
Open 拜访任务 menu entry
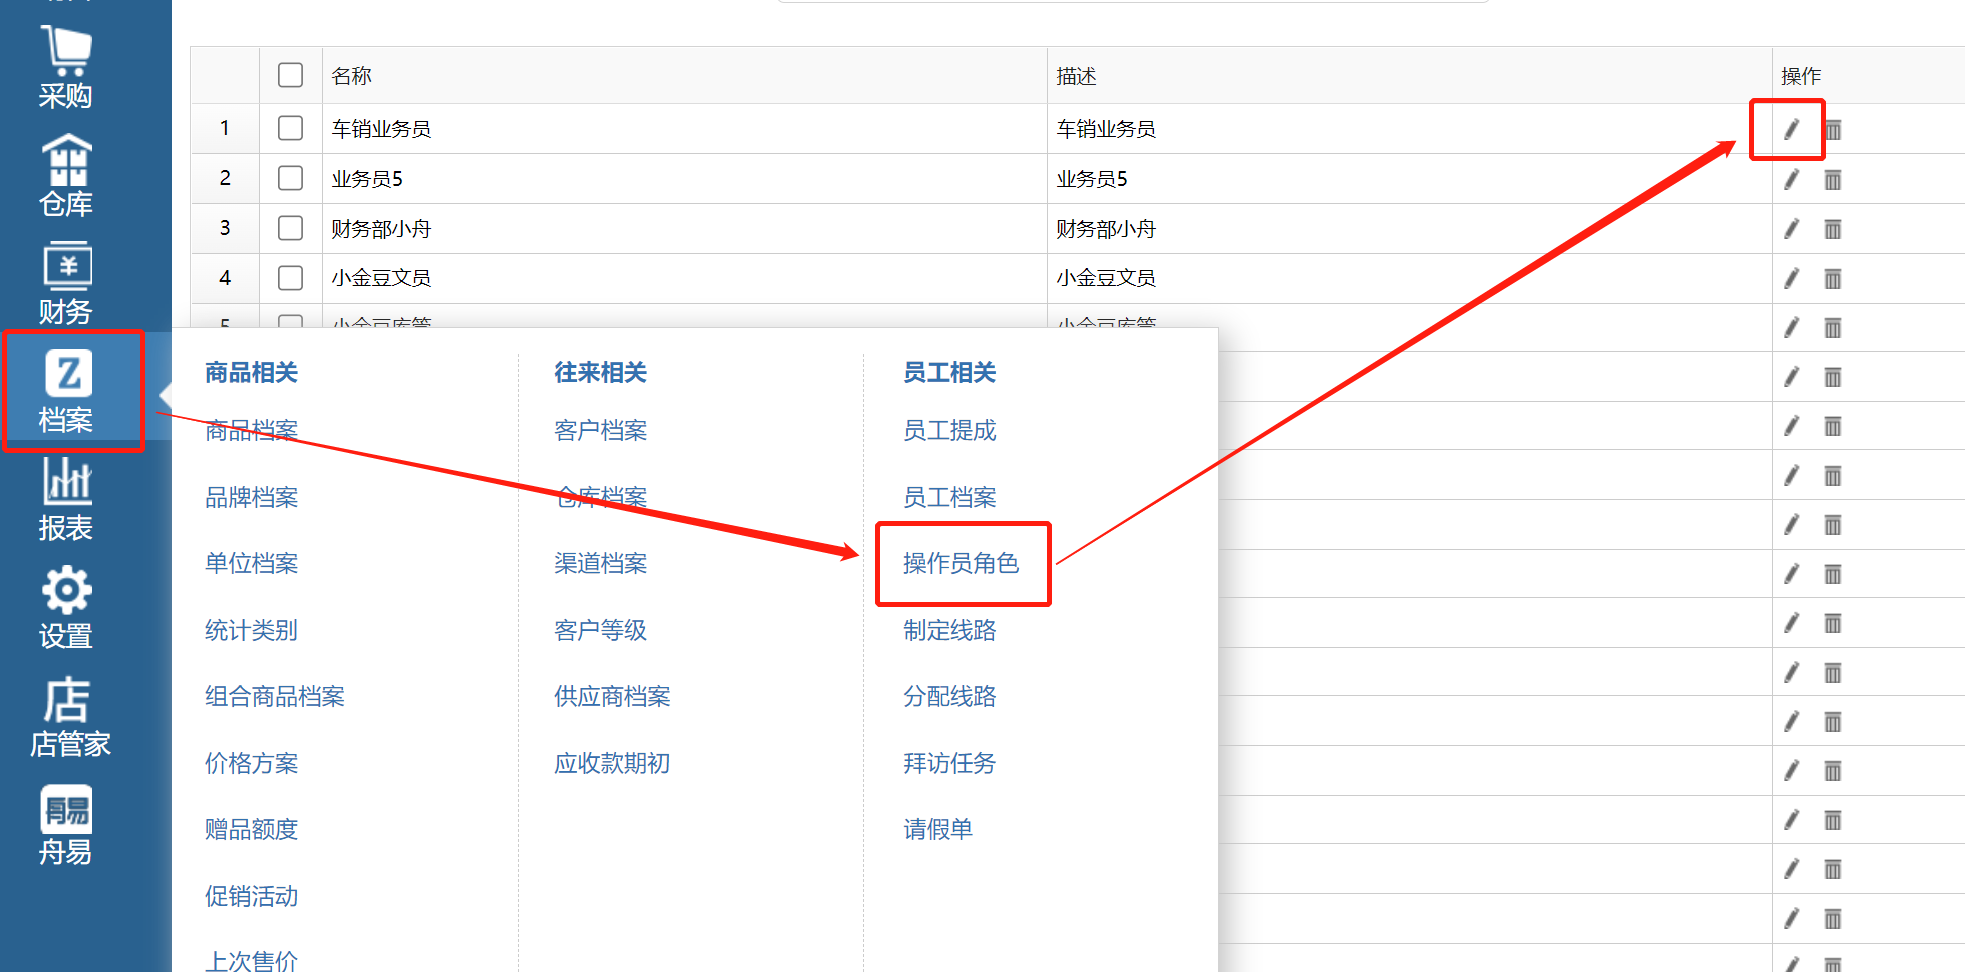click(949, 763)
